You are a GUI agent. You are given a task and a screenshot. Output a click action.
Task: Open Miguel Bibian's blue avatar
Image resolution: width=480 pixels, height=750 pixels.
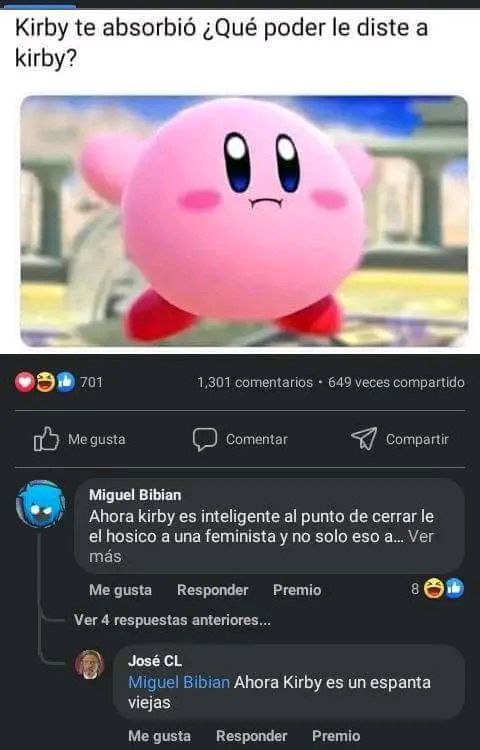coord(40,504)
